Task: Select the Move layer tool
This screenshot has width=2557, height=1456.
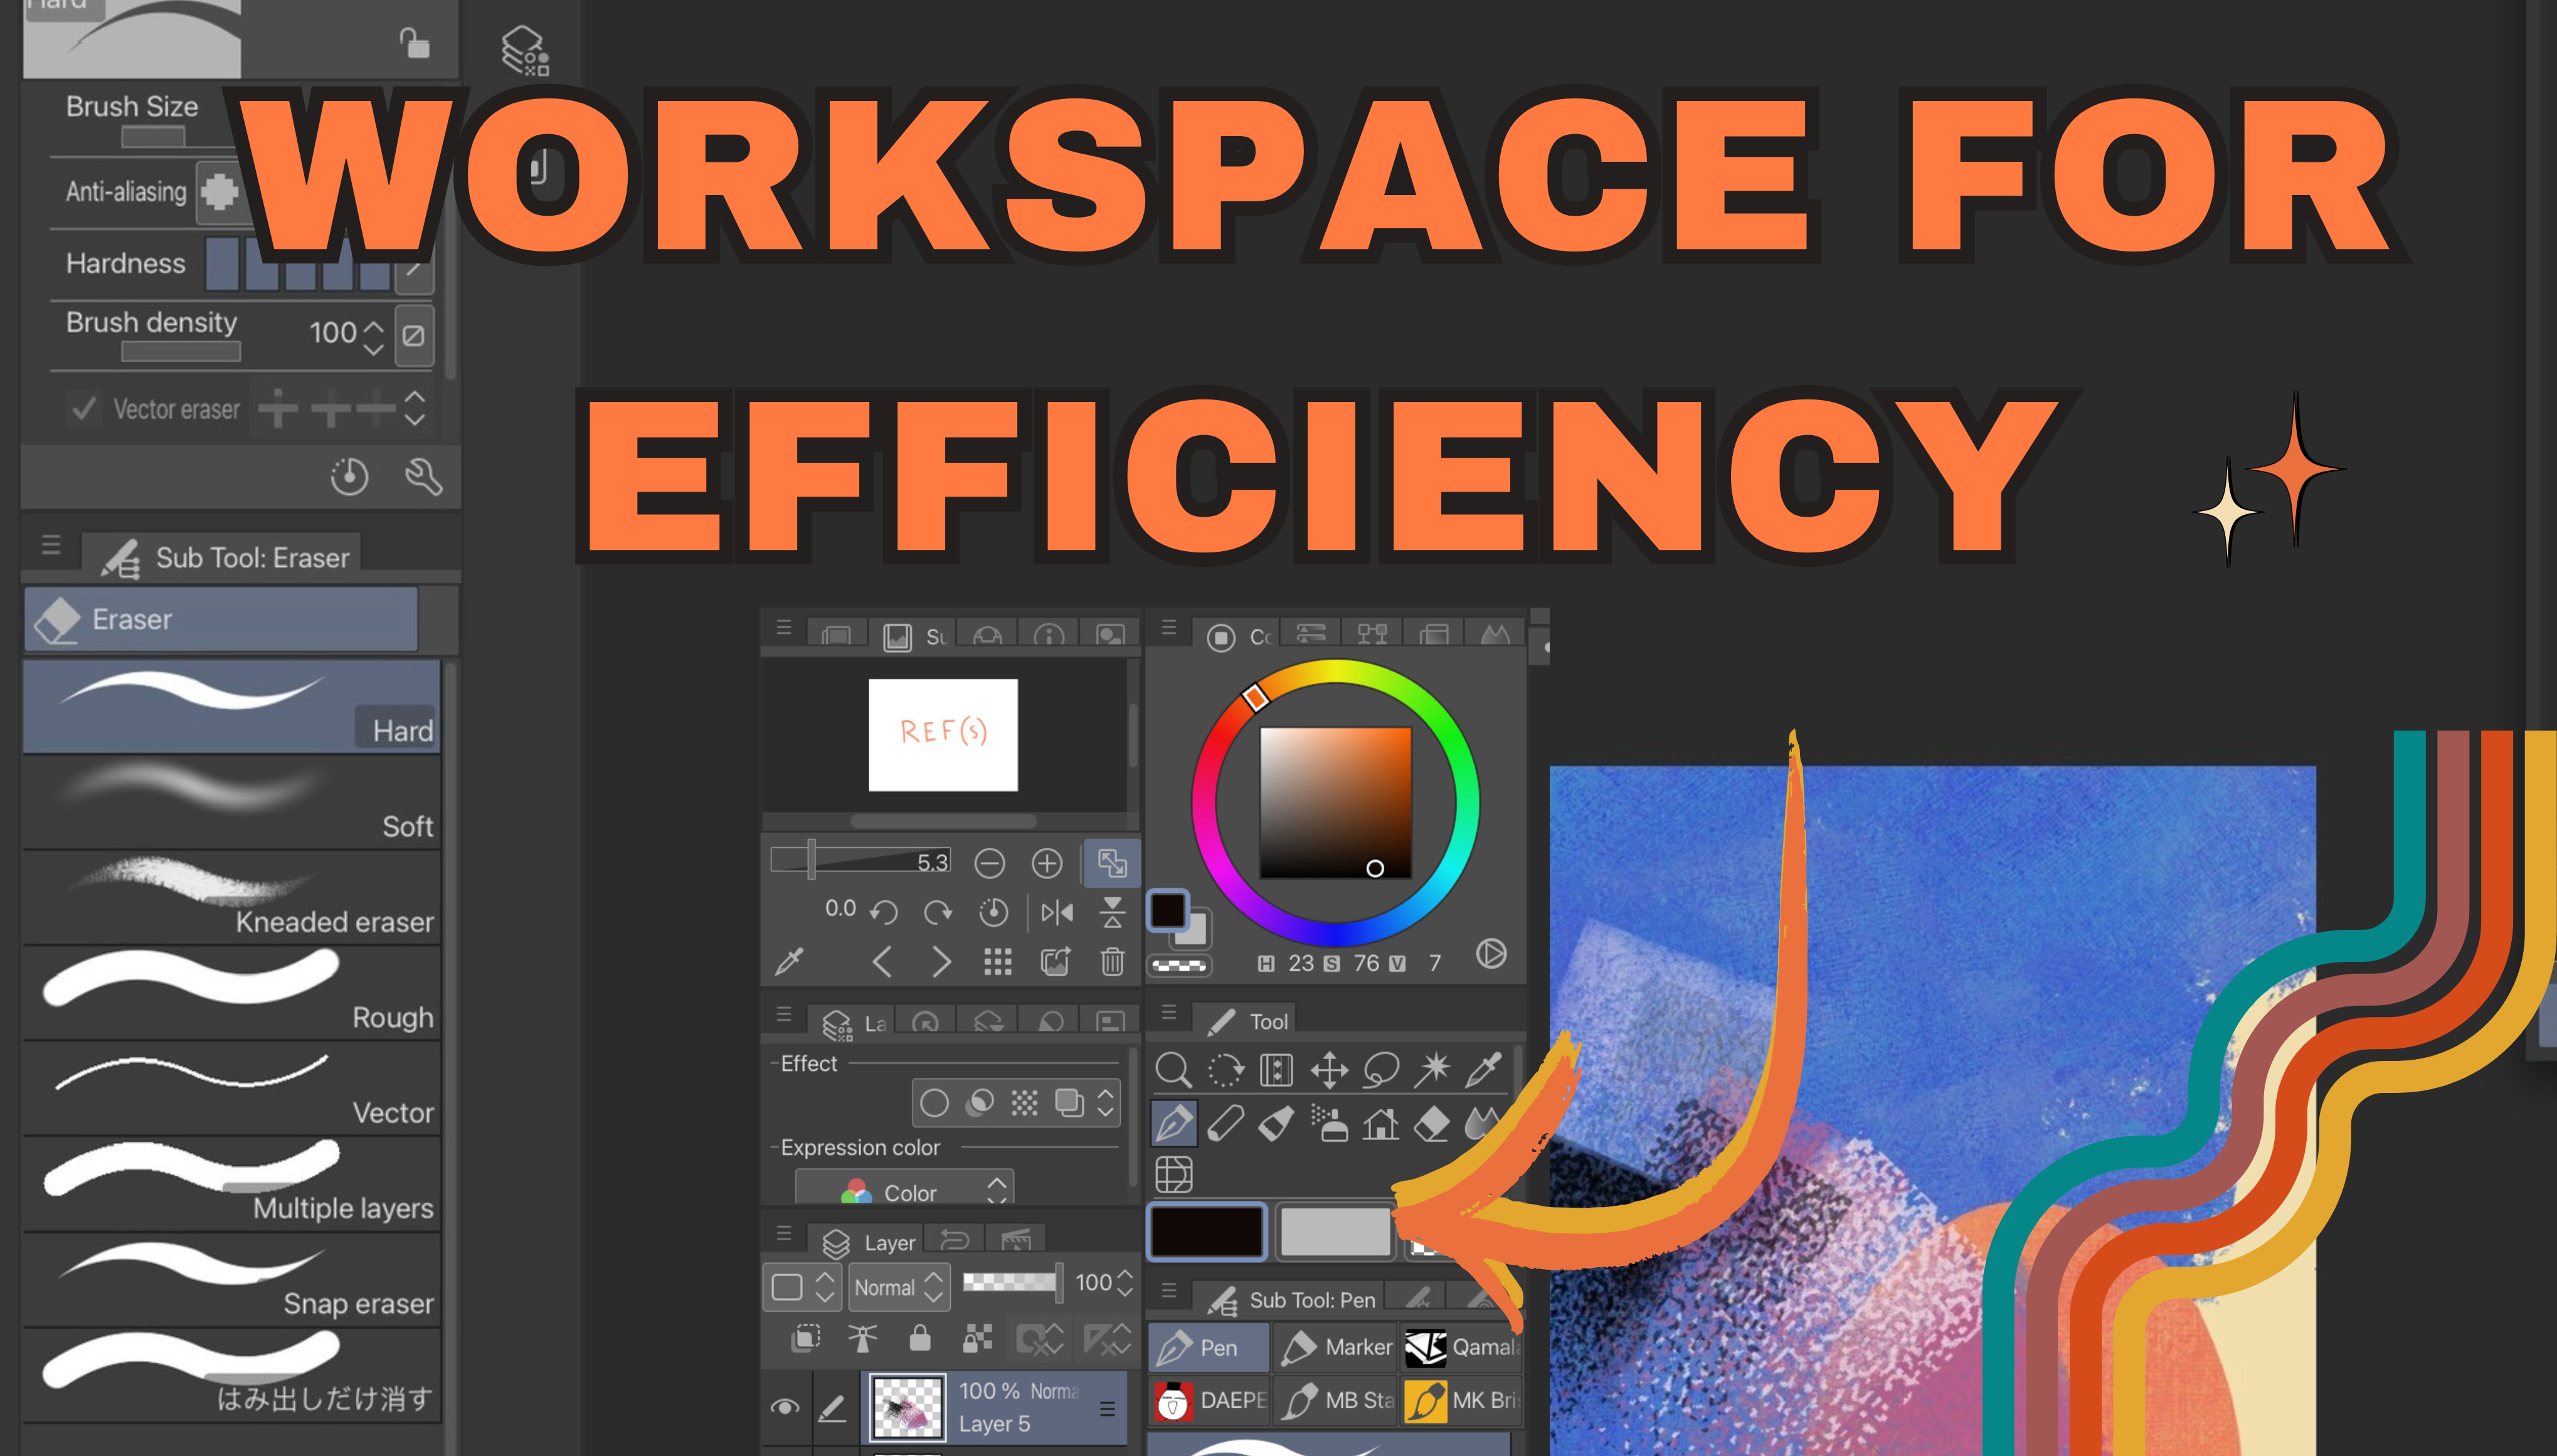Action: coord(1329,1070)
